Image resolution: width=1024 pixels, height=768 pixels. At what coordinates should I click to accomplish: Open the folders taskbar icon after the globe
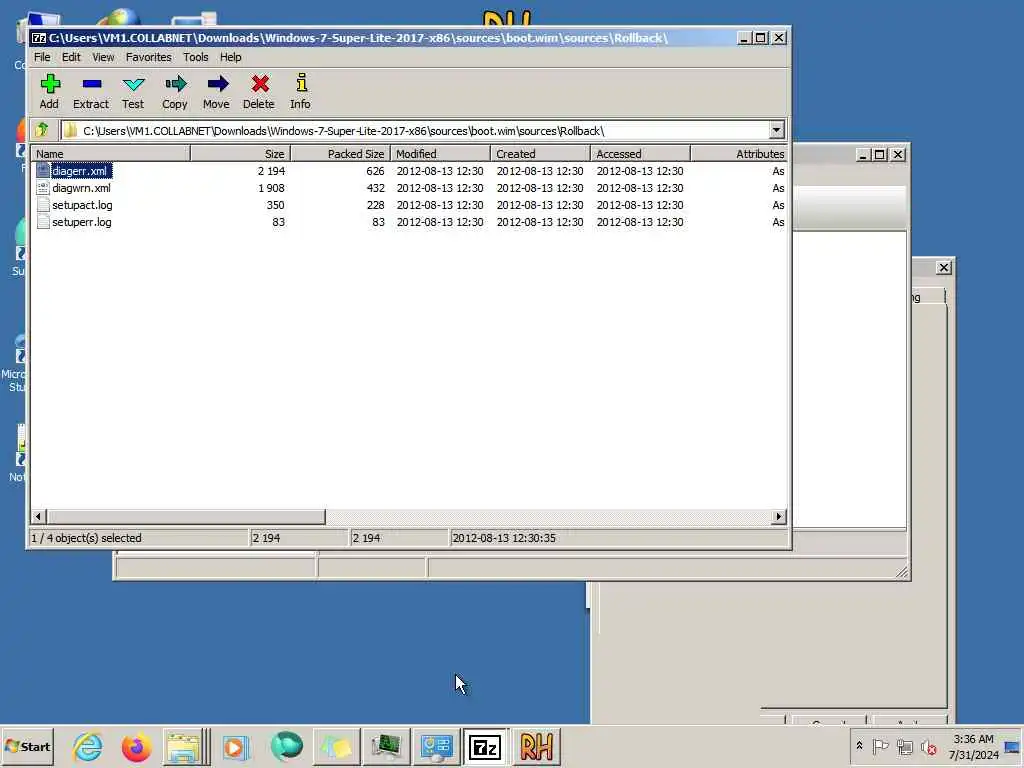[336, 746]
